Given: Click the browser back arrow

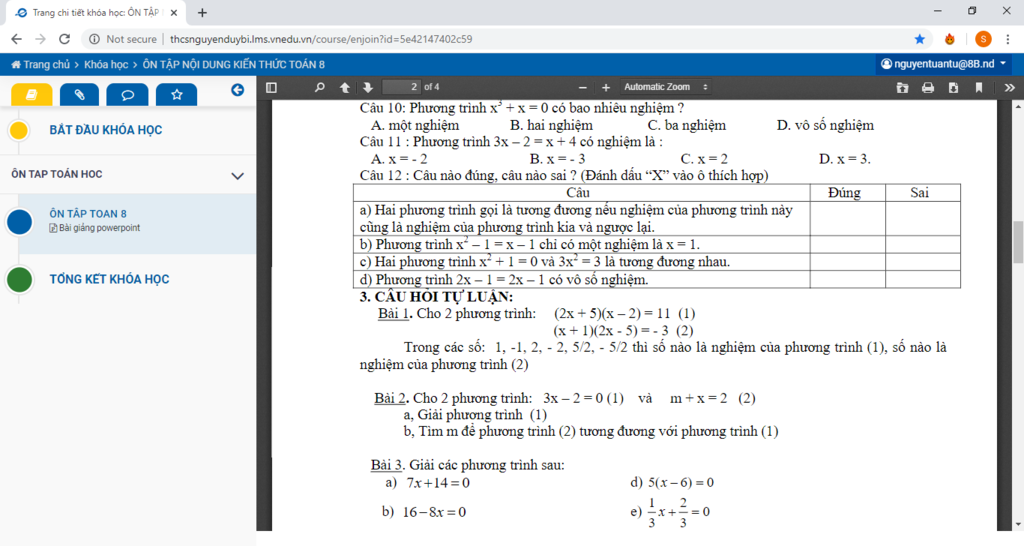Looking at the screenshot, I should [x=16, y=39].
